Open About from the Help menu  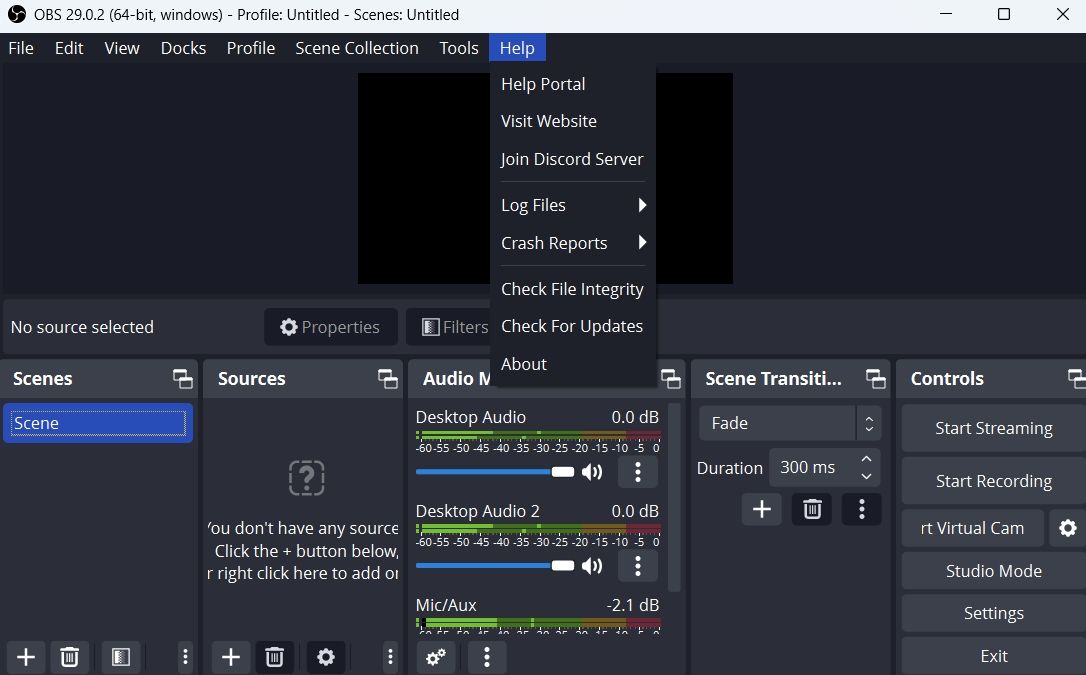[x=523, y=364]
